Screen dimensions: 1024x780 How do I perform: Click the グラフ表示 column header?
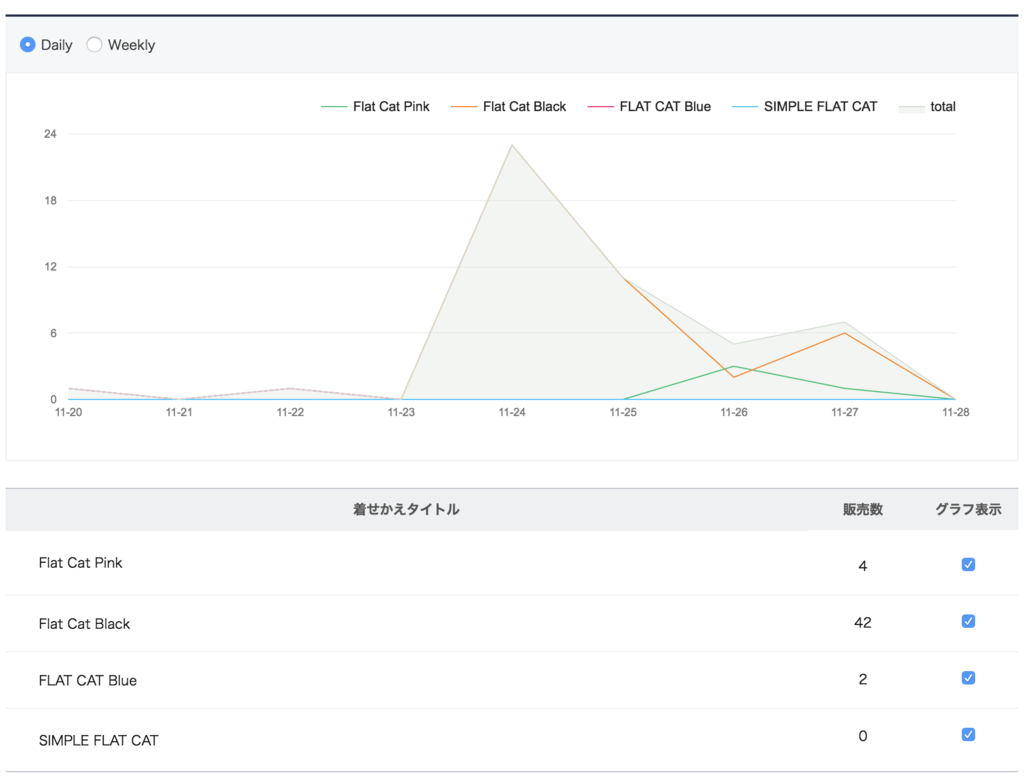968,510
